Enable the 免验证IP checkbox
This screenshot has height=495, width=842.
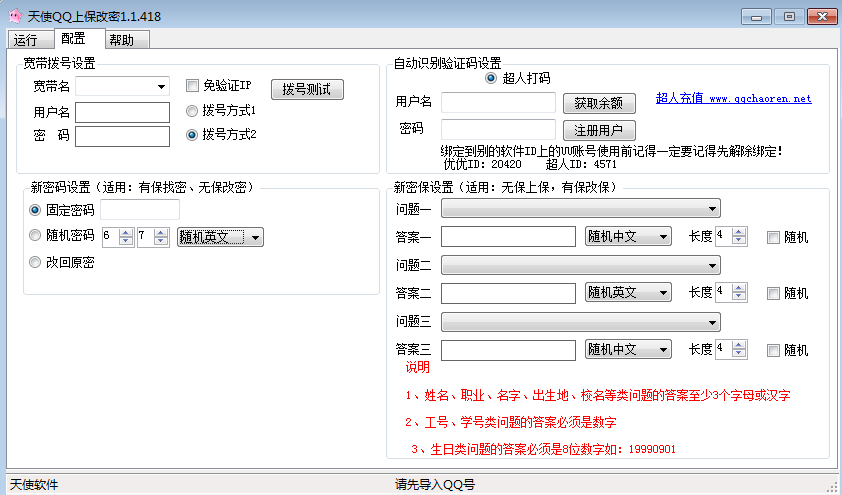pyautogui.click(x=193, y=86)
